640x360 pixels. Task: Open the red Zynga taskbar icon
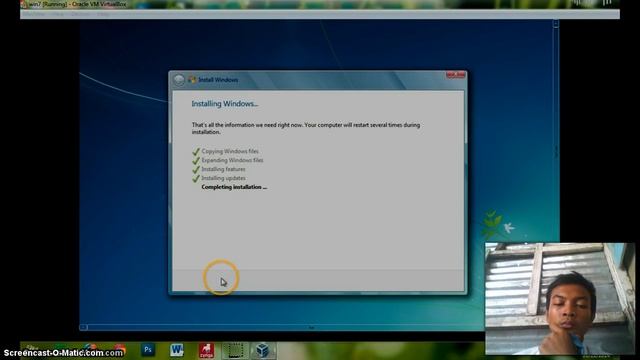(x=206, y=350)
